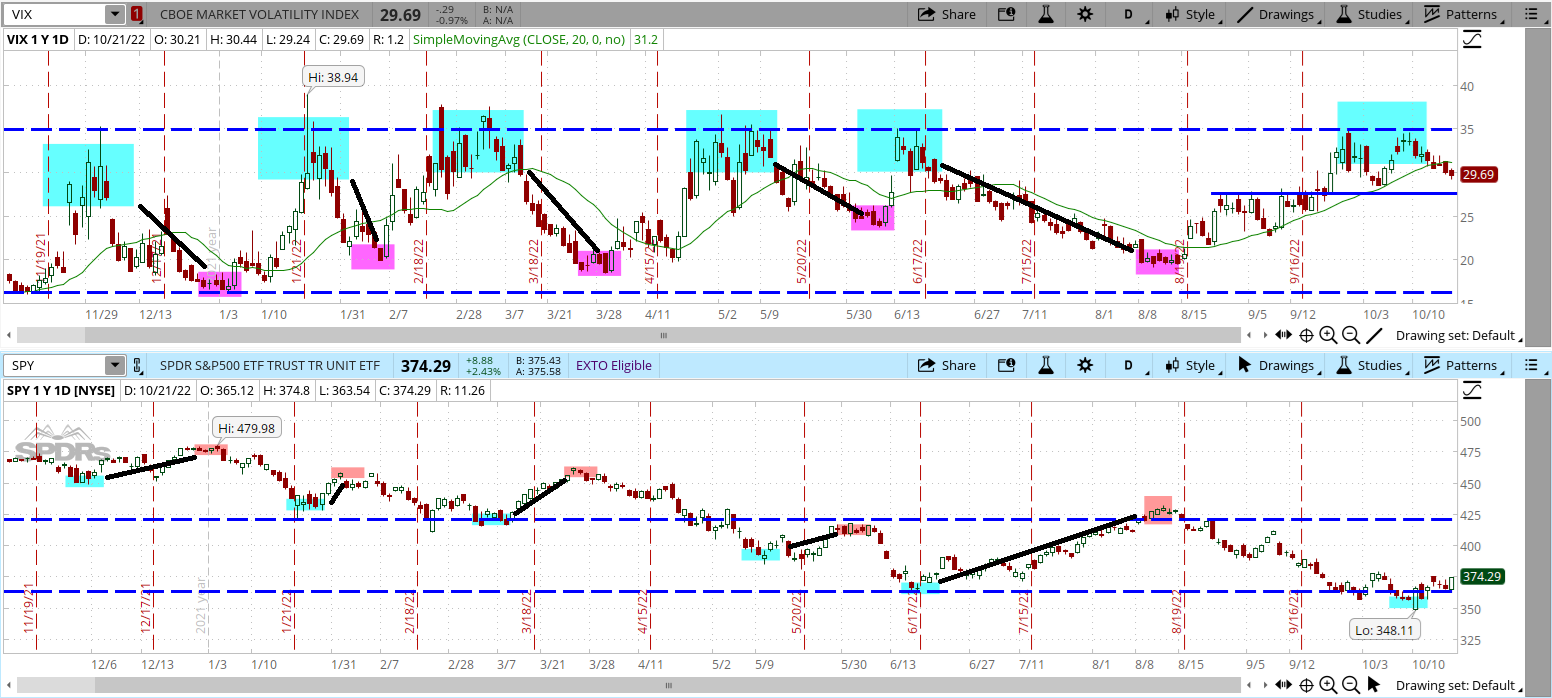The height and width of the screenshot is (698, 1552).
Task: Click VIX symbol input field
Action: point(52,14)
